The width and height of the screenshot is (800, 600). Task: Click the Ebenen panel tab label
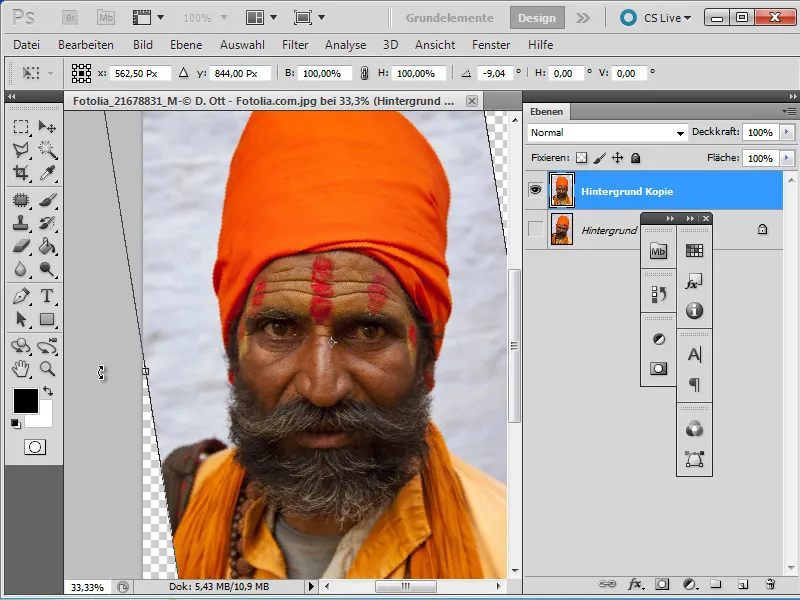click(x=548, y=111)
